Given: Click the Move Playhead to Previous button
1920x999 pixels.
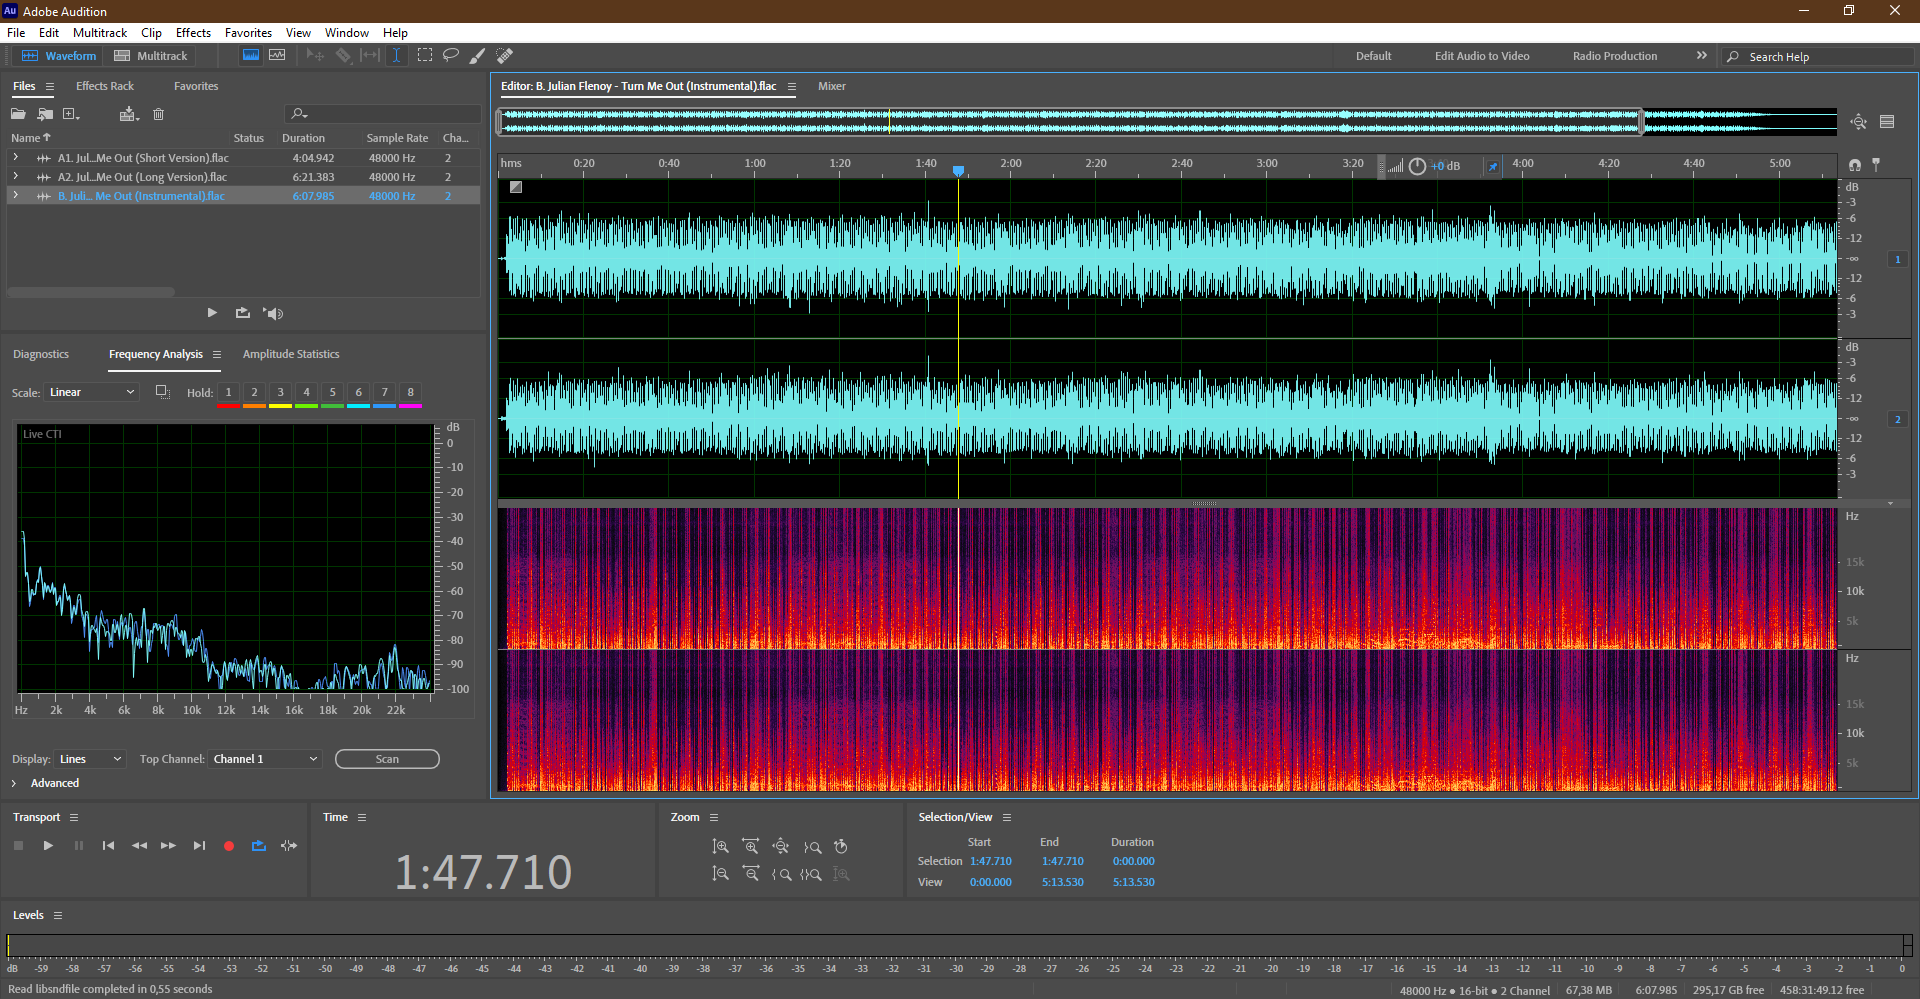Looking at the screenshot, I should (108, 846).
